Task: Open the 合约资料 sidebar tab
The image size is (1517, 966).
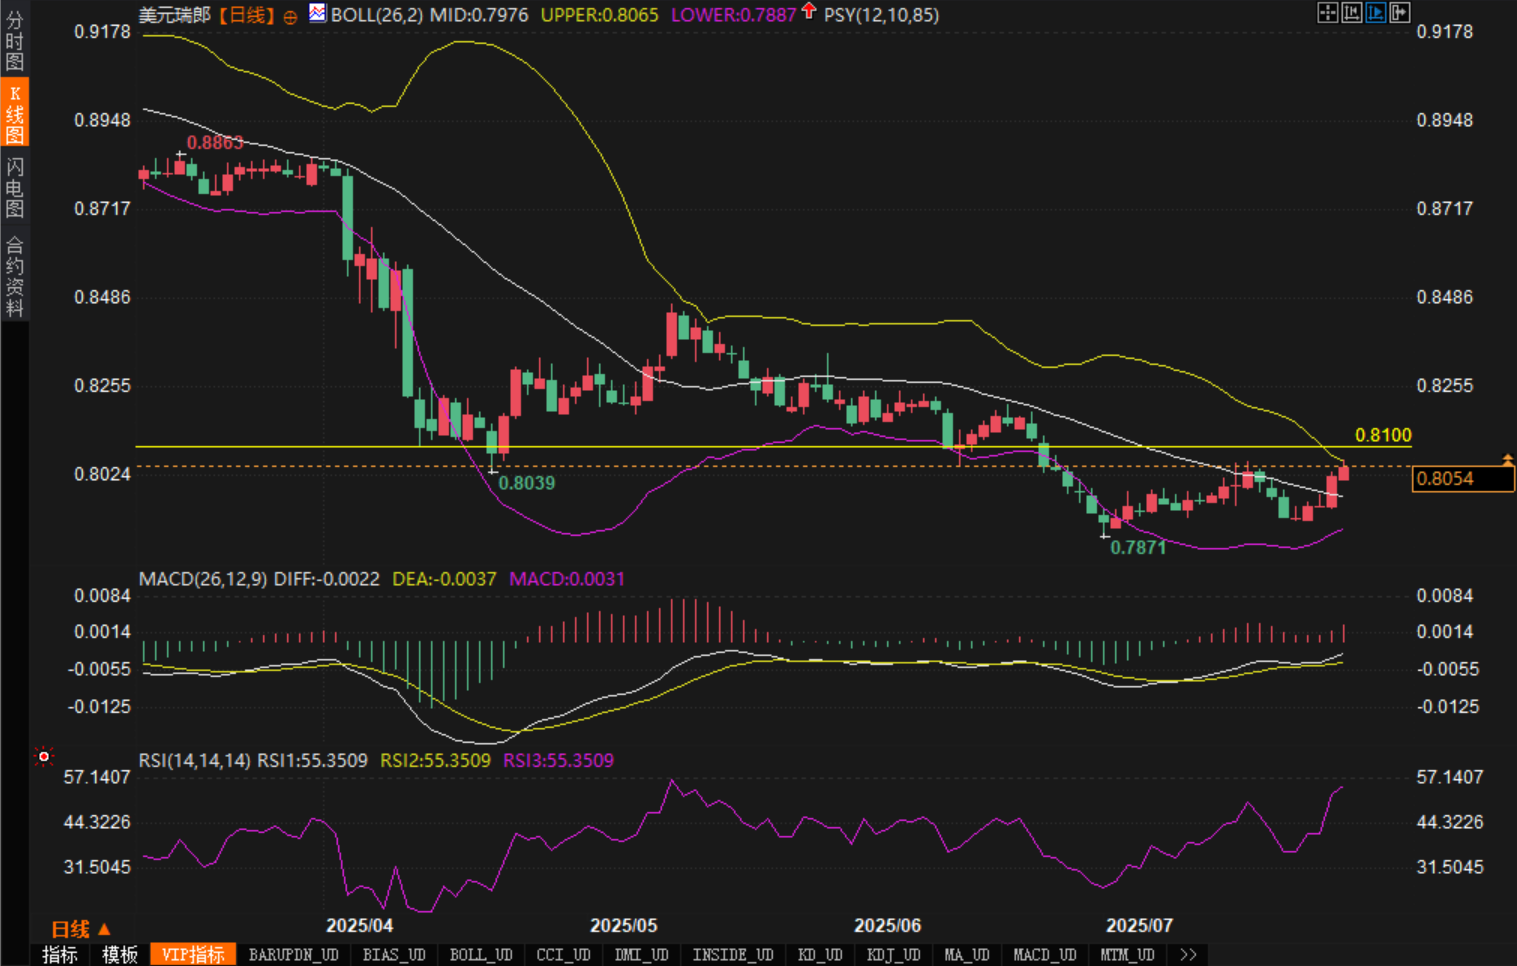Action: (x=14, y=276)
